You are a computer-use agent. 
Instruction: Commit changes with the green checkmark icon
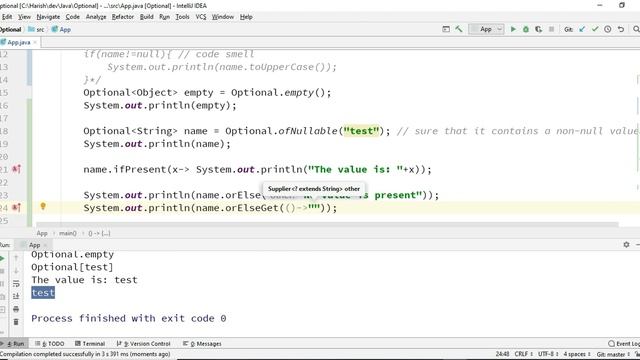595,29
